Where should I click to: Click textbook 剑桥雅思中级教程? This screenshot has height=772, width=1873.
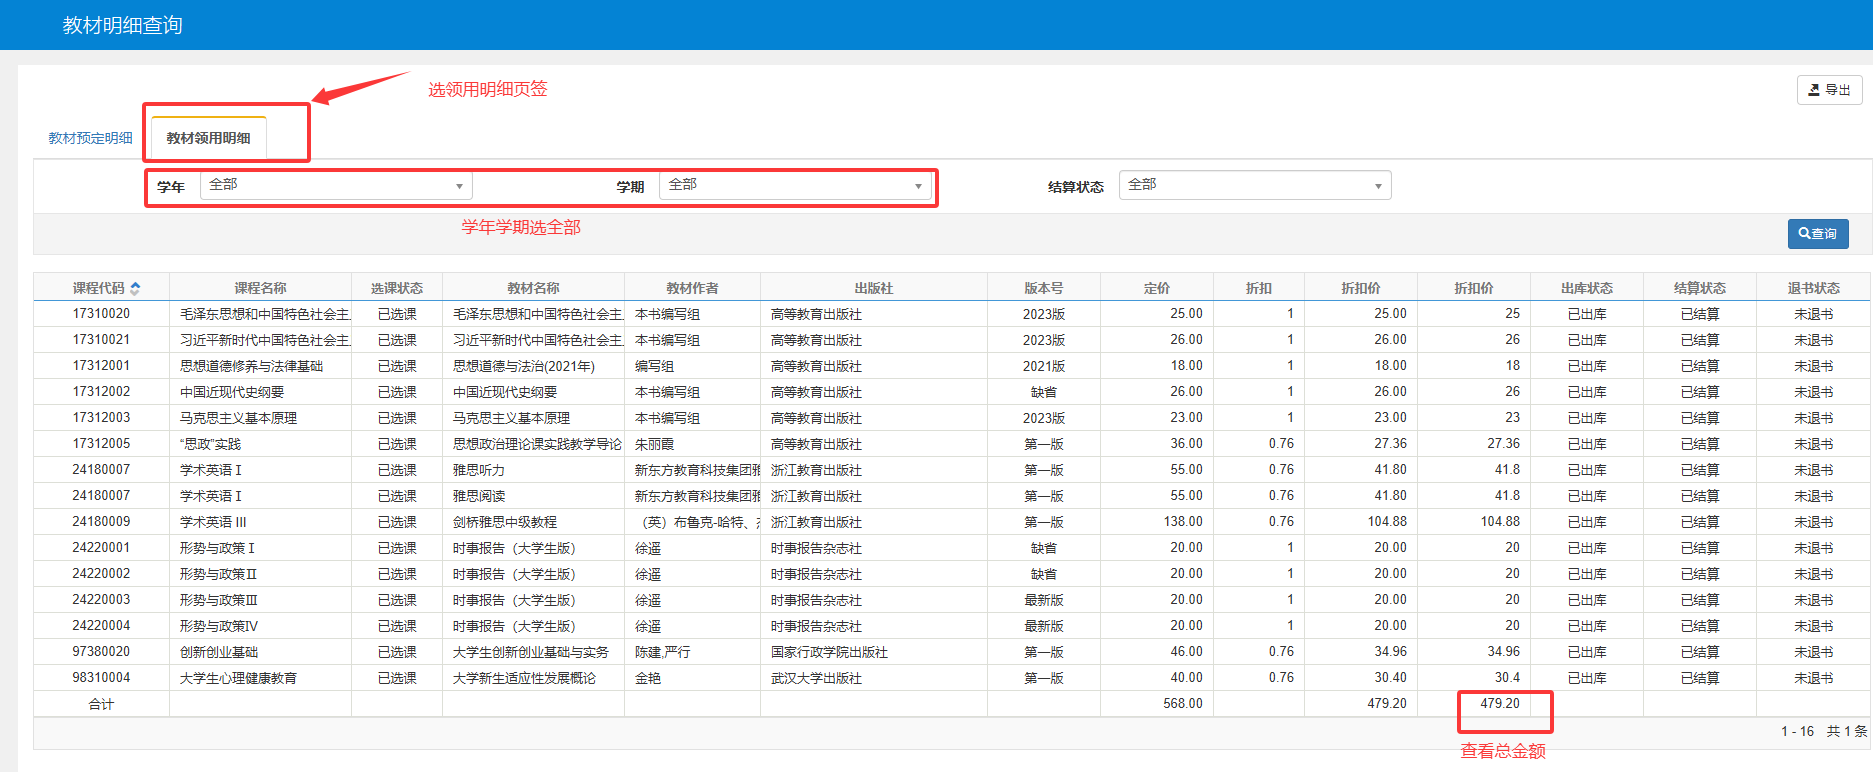tap(505, 522)
